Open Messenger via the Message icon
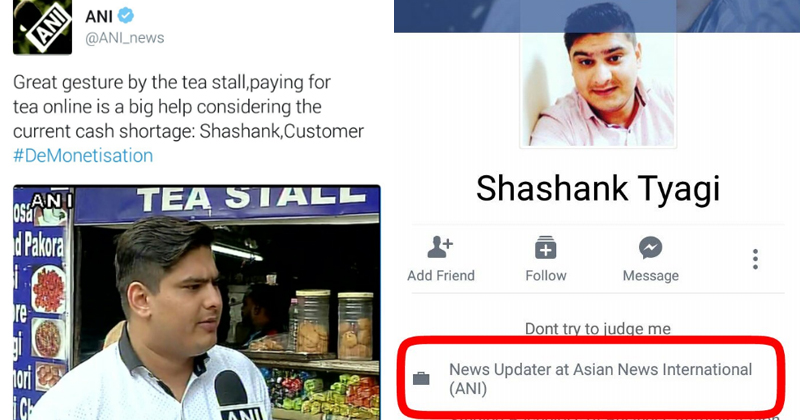 651,248
